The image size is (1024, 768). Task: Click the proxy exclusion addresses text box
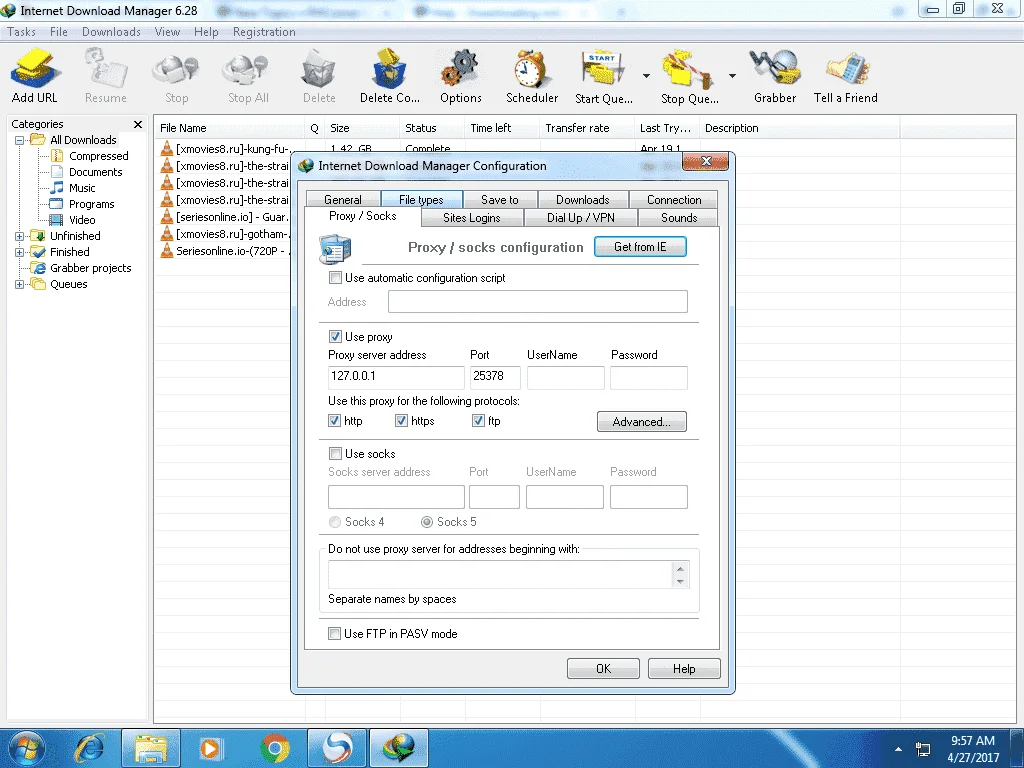[x=501, y=575]
